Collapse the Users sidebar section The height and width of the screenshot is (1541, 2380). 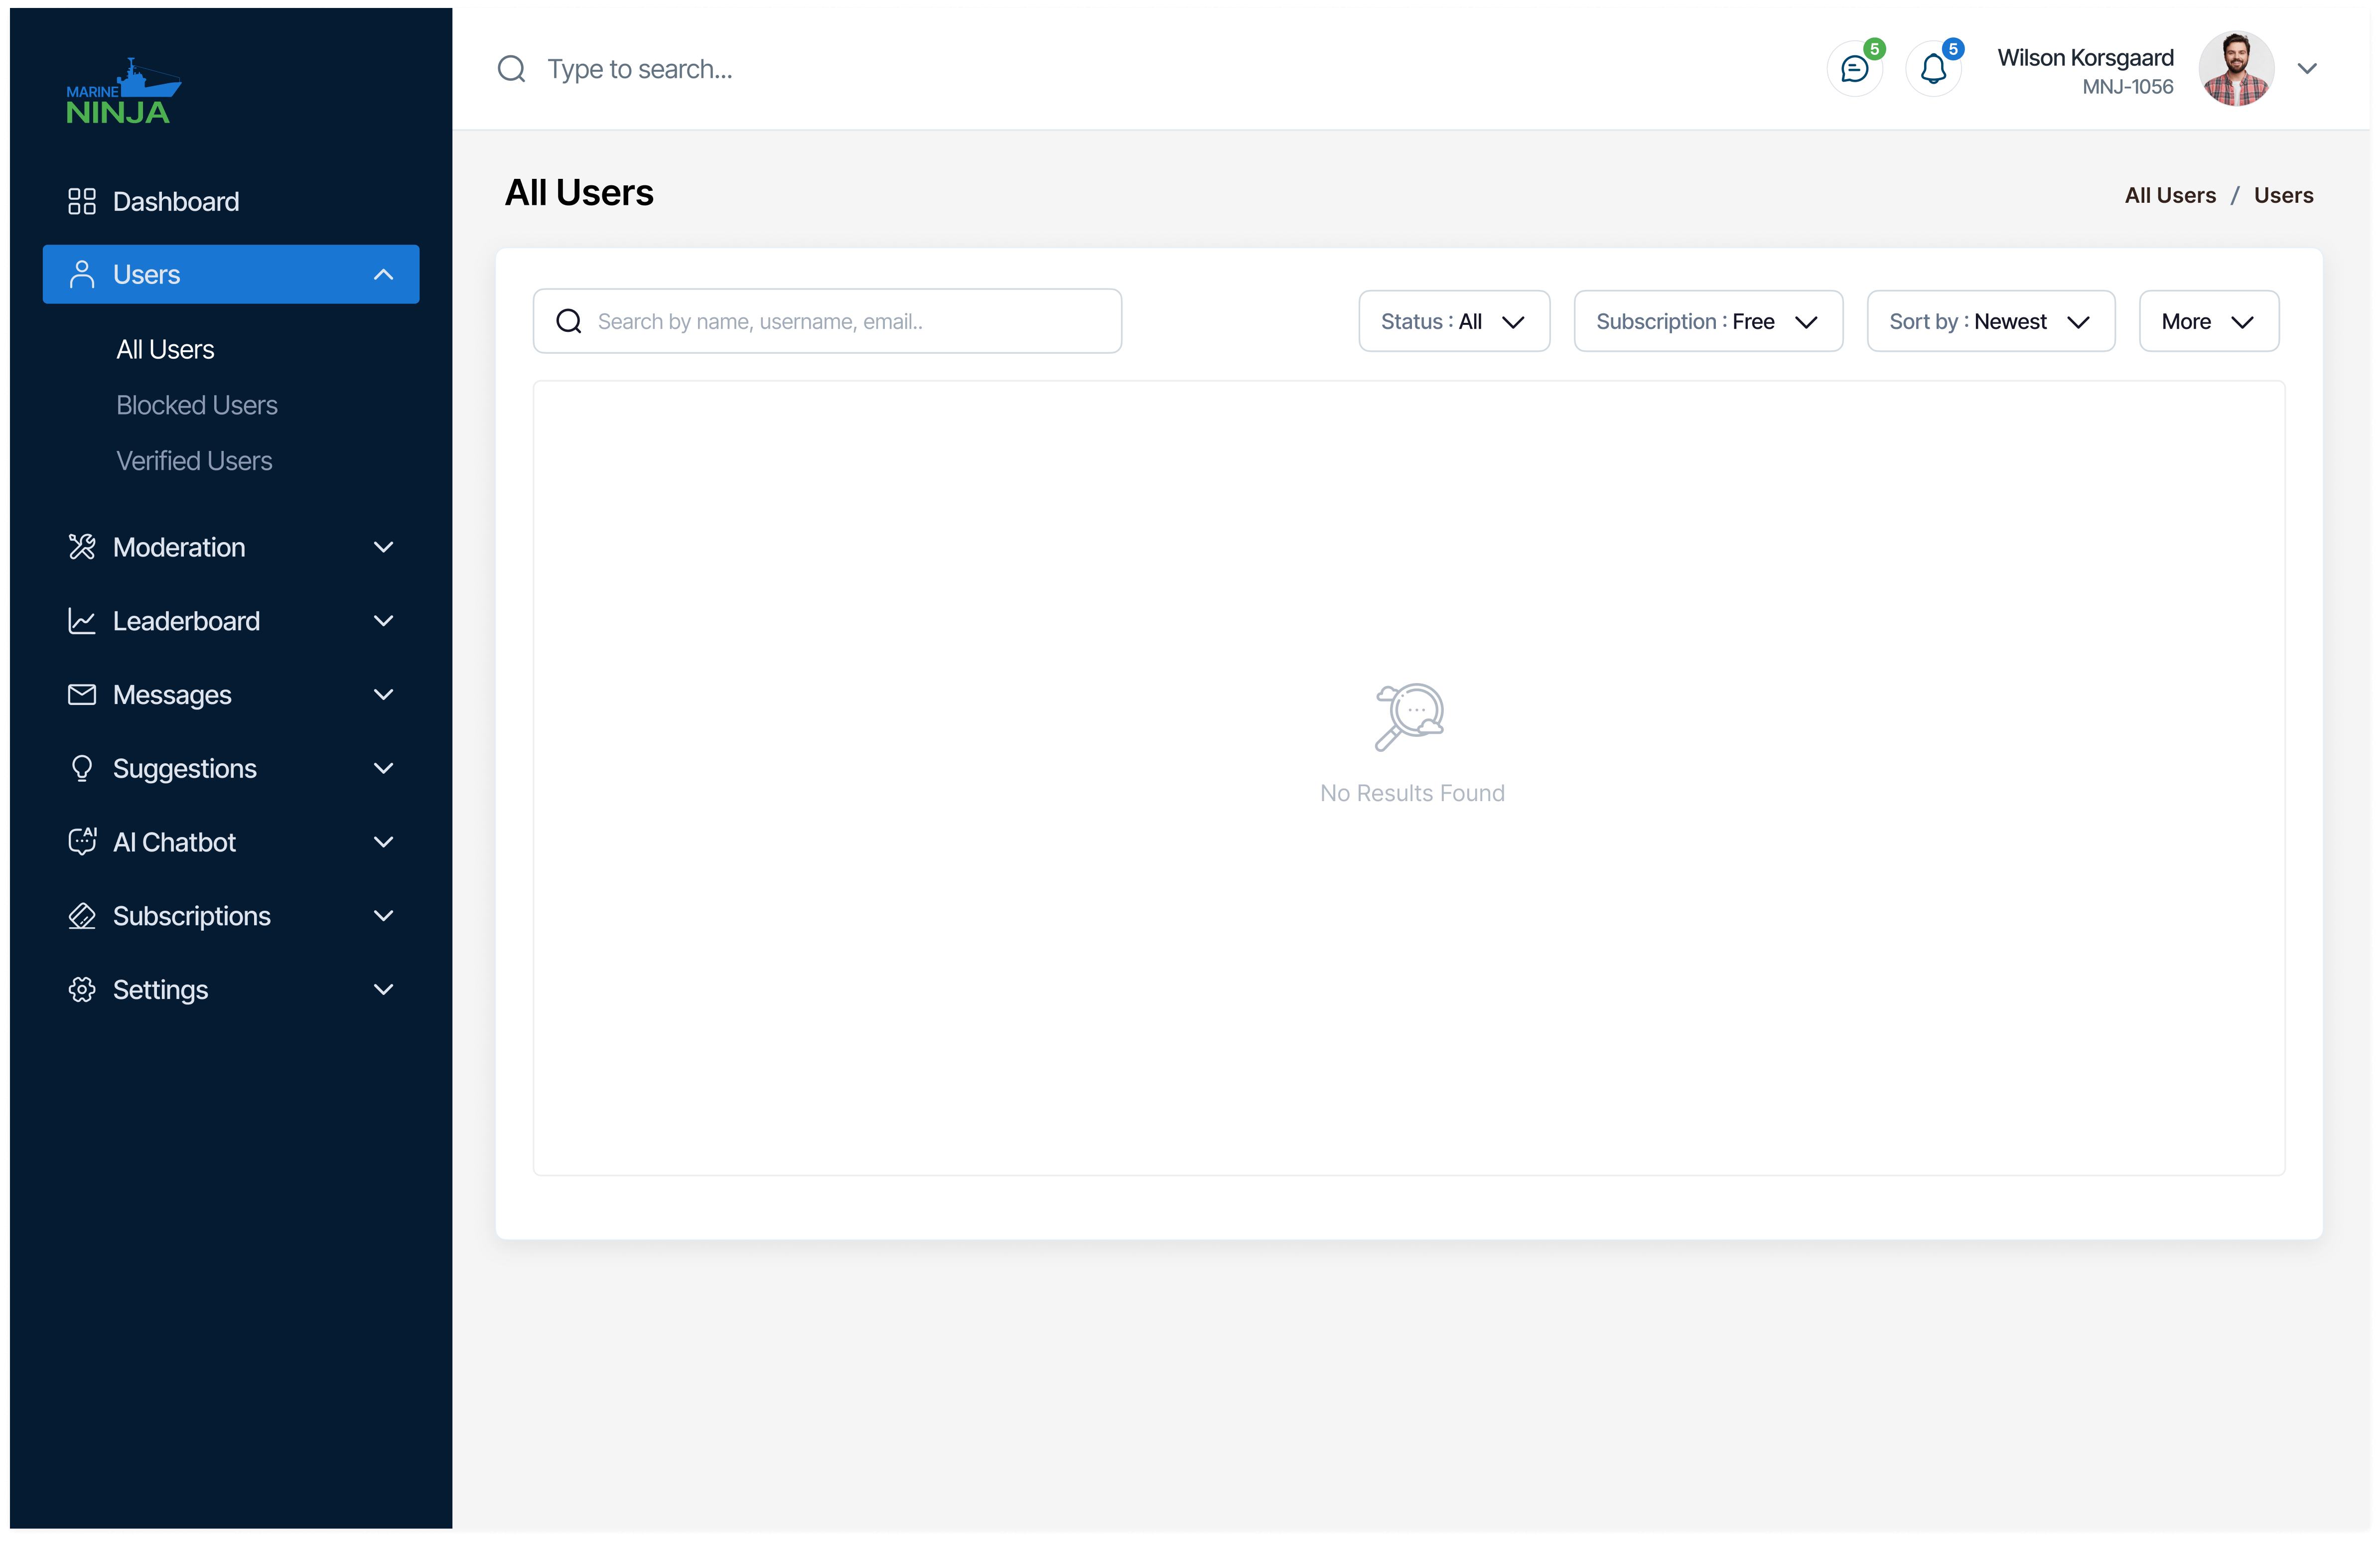tap(383, 274)
